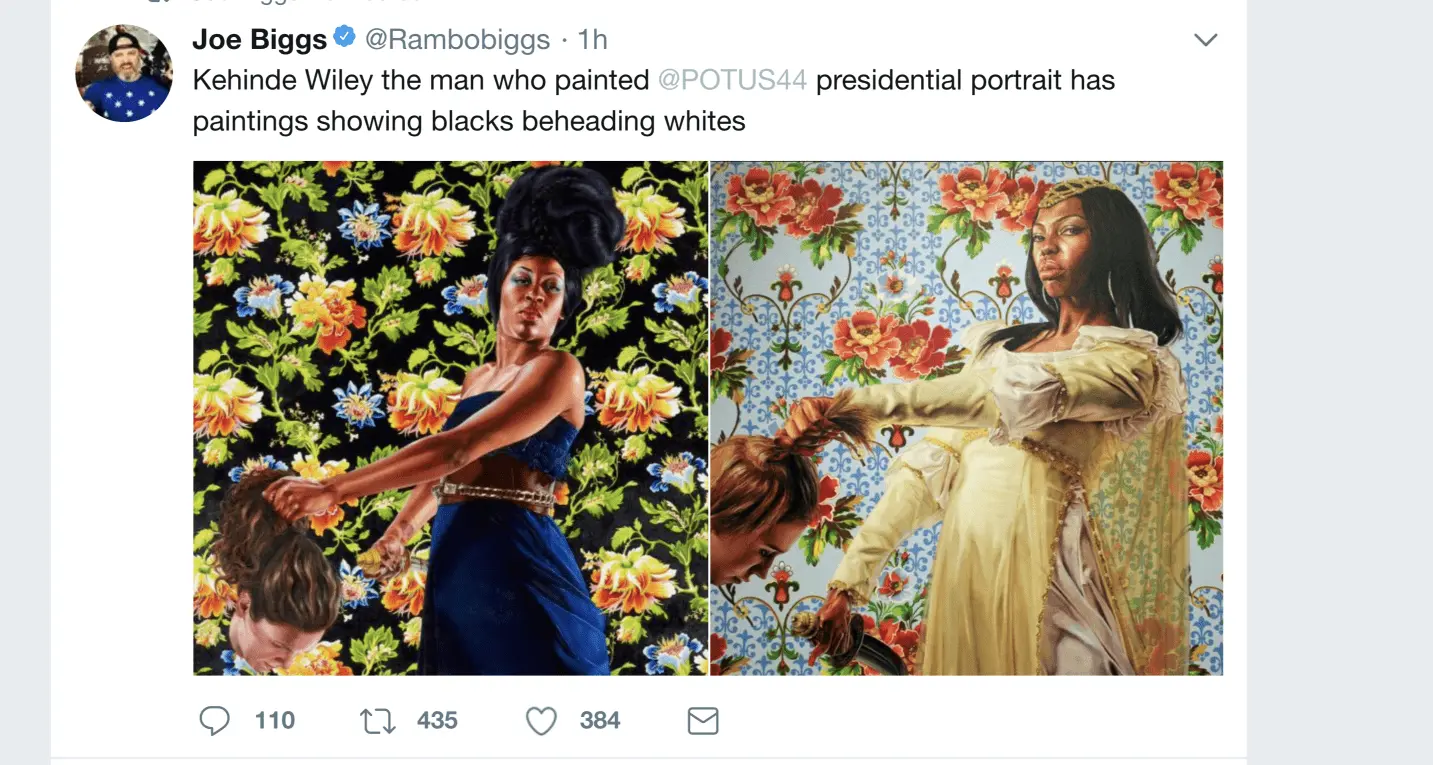The height and width of the screenshot is (765, 1433).
Task: Open the tweet via the 1h timestamp
Action: (x=593, y=40)
